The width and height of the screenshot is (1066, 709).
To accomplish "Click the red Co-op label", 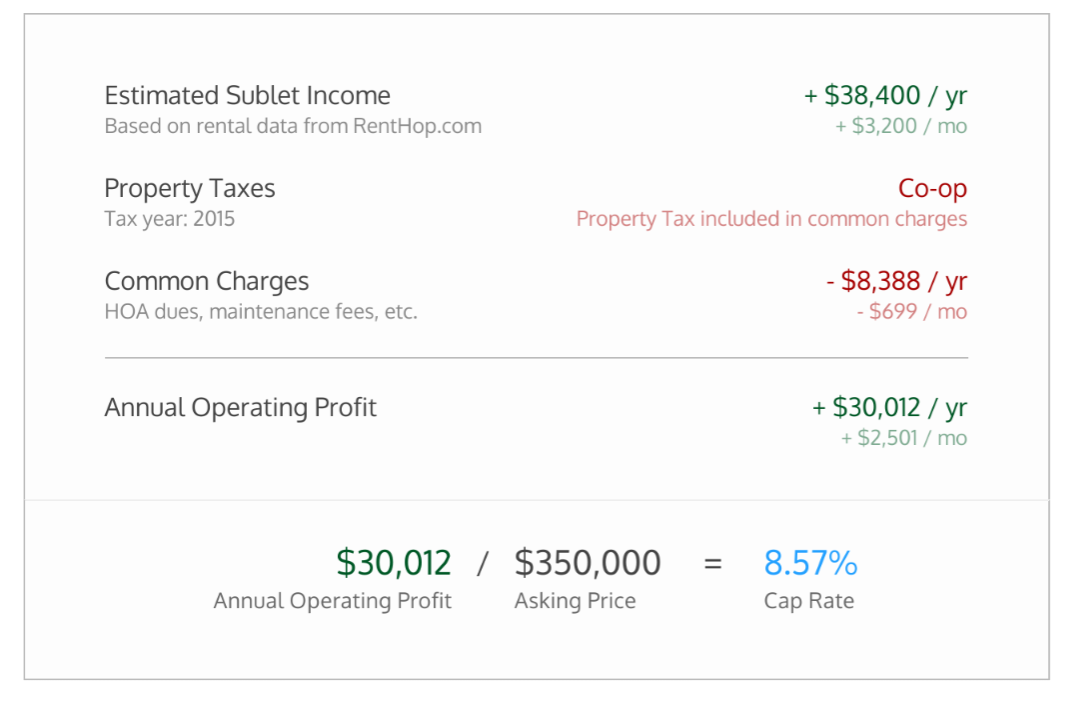I will (932, 189).
